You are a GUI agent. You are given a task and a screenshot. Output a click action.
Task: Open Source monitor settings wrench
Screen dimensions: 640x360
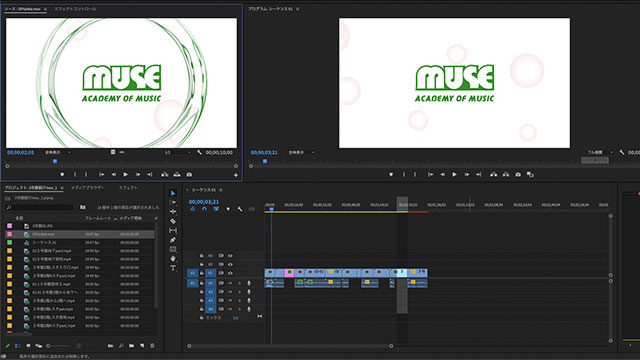click(x=199, y=153)
